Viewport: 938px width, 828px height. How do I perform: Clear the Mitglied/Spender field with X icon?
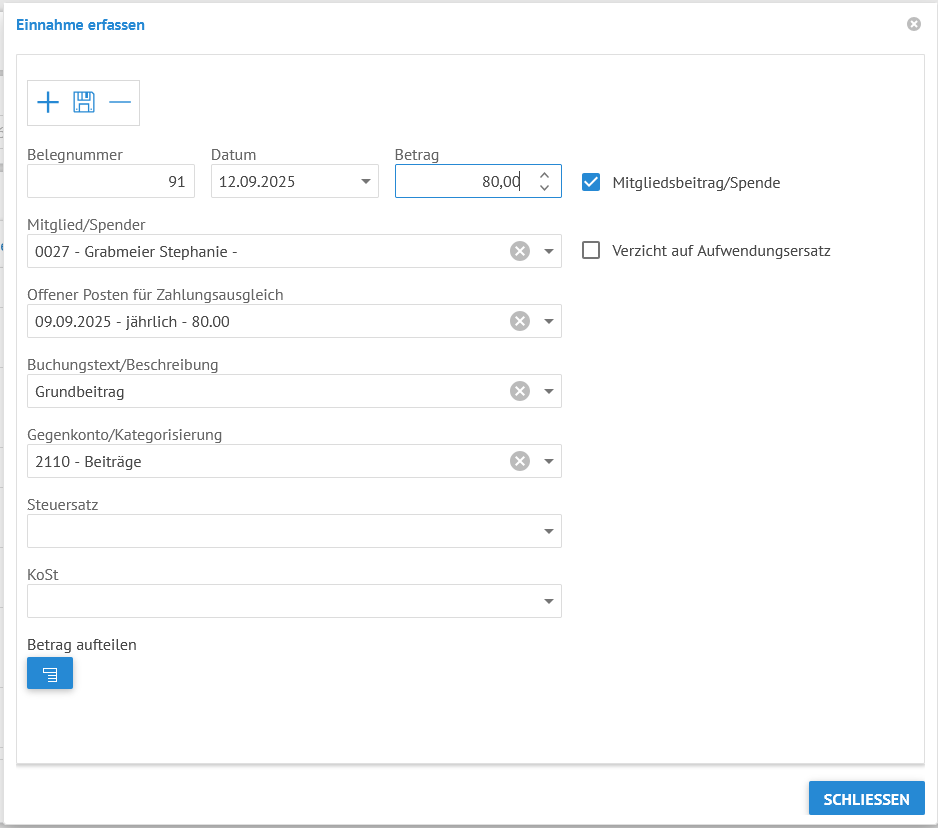[x=519, y=251]
